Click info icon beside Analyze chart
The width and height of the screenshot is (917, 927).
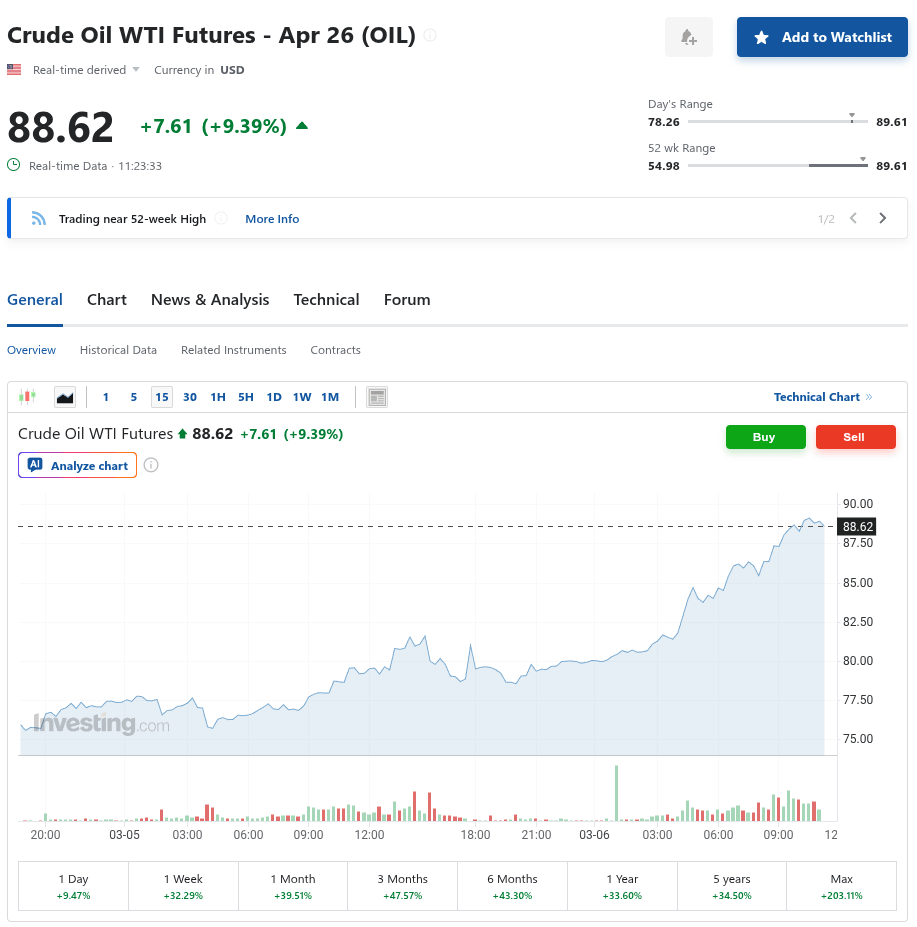(x=151, y=465)
